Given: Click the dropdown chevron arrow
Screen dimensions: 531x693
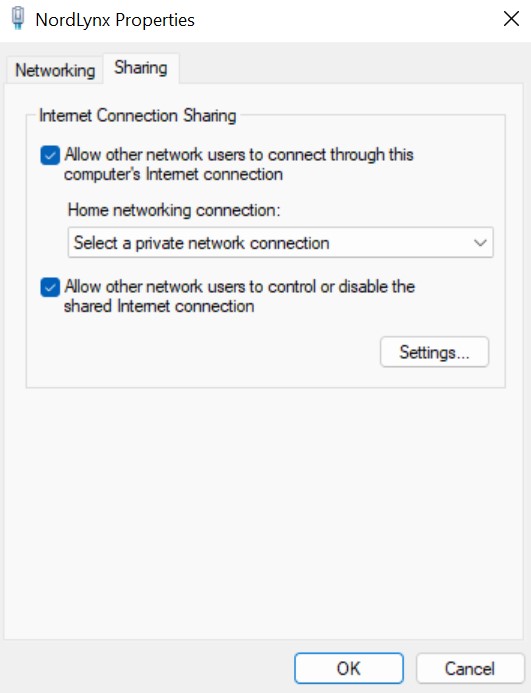Looking at the screenshot, I should (480, 243).
